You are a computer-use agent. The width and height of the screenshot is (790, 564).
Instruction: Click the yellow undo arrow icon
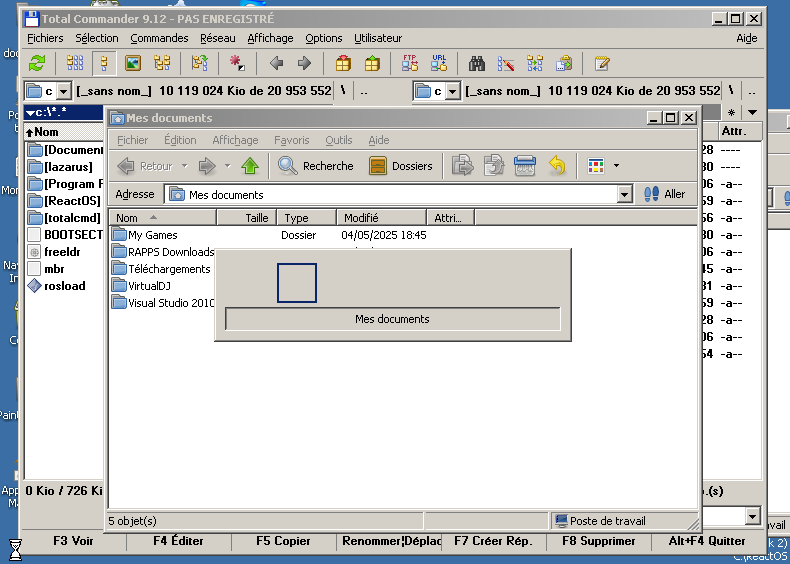(557, 166)
